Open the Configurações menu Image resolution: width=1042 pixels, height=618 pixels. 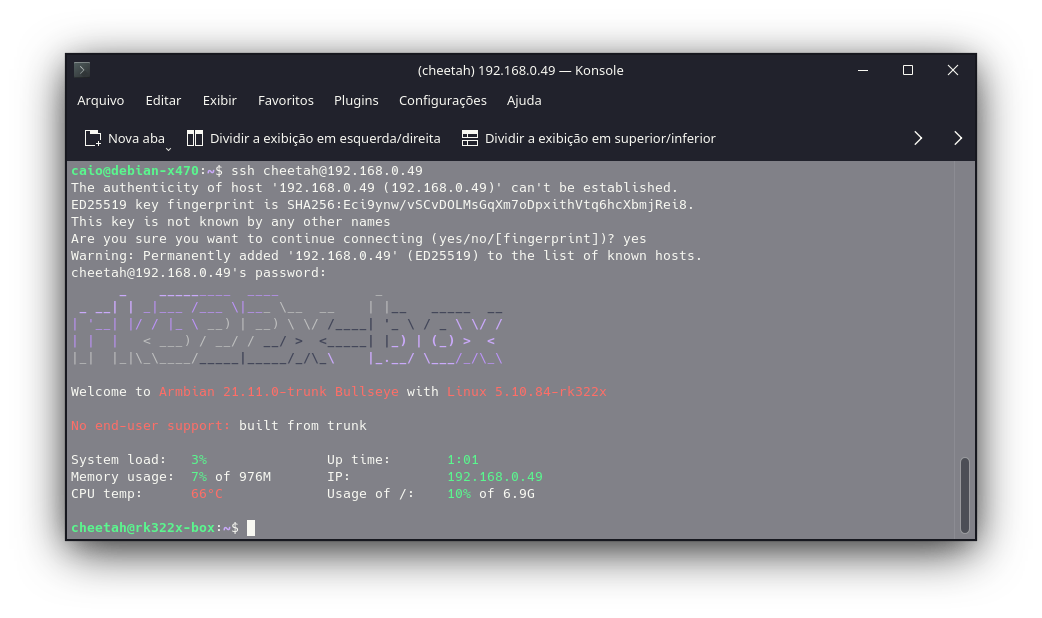443,100
